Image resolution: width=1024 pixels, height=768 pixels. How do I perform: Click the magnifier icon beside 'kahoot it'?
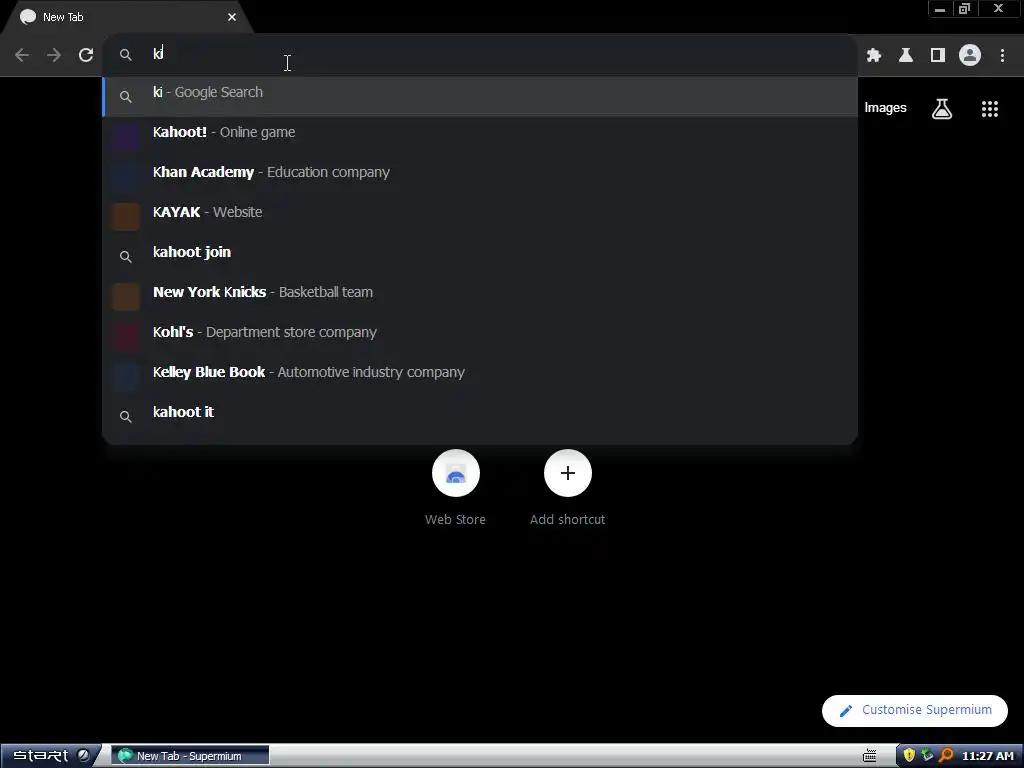coord(125,417)
